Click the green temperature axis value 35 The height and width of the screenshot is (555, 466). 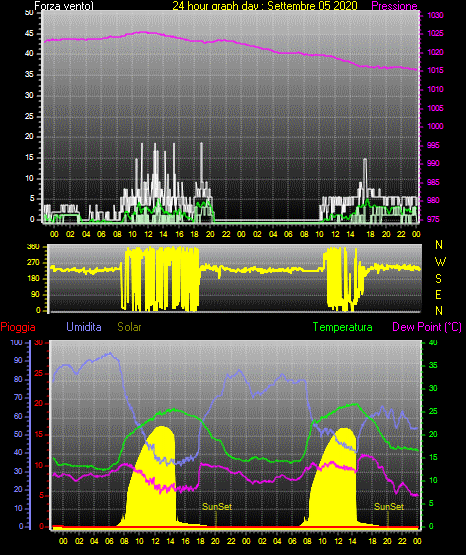coord(433,365)
